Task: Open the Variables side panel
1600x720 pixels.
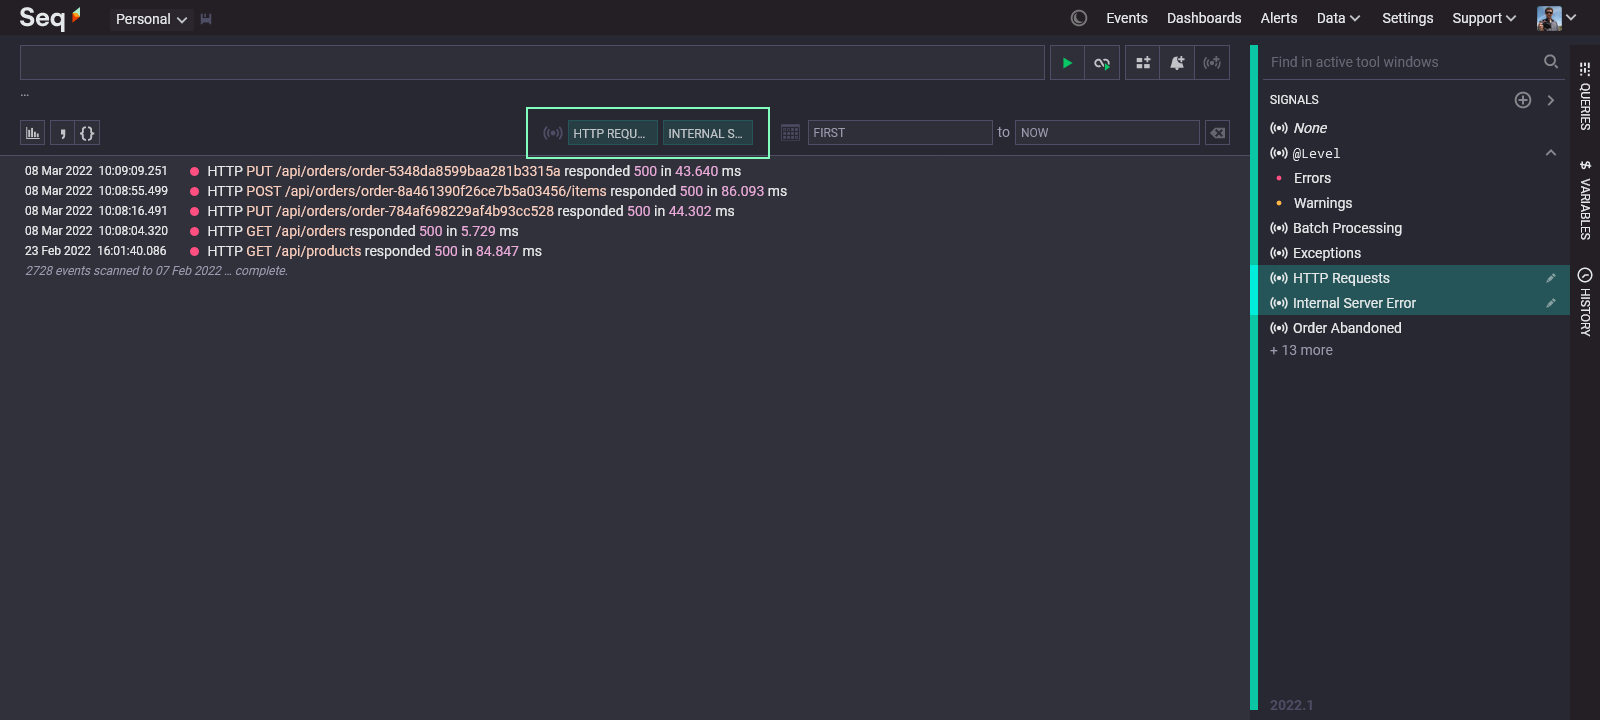Action: 1585,200
